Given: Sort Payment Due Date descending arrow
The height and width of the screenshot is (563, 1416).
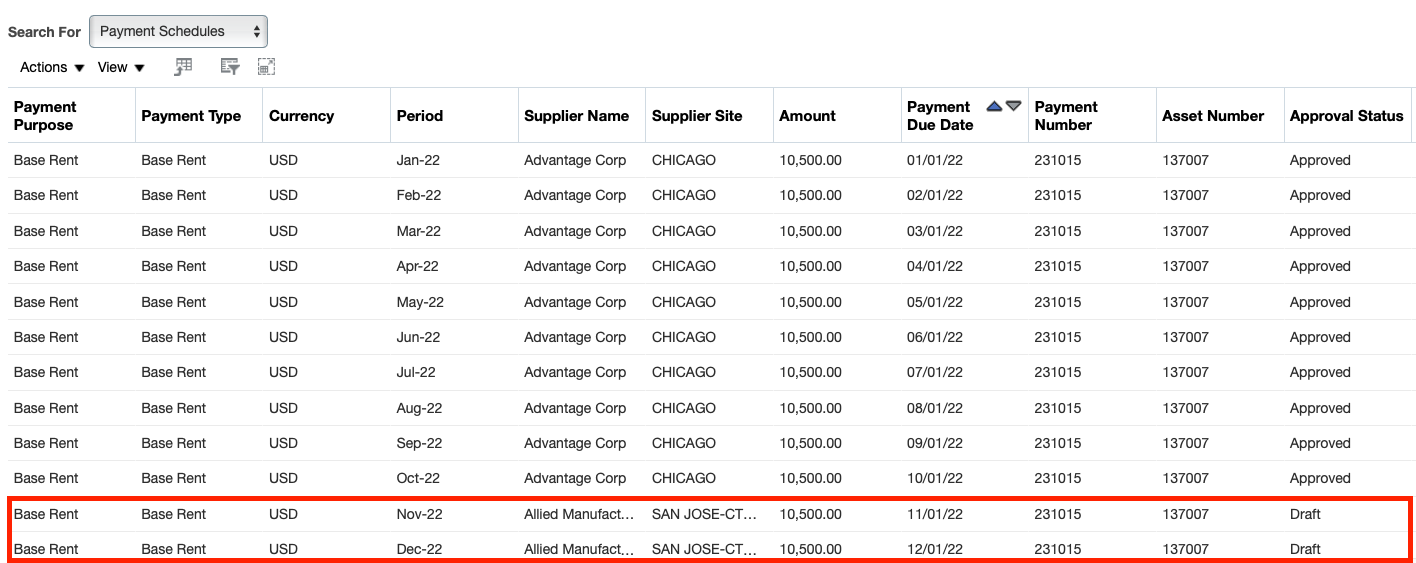Looking at the screenshot, I should [1014, 106].
